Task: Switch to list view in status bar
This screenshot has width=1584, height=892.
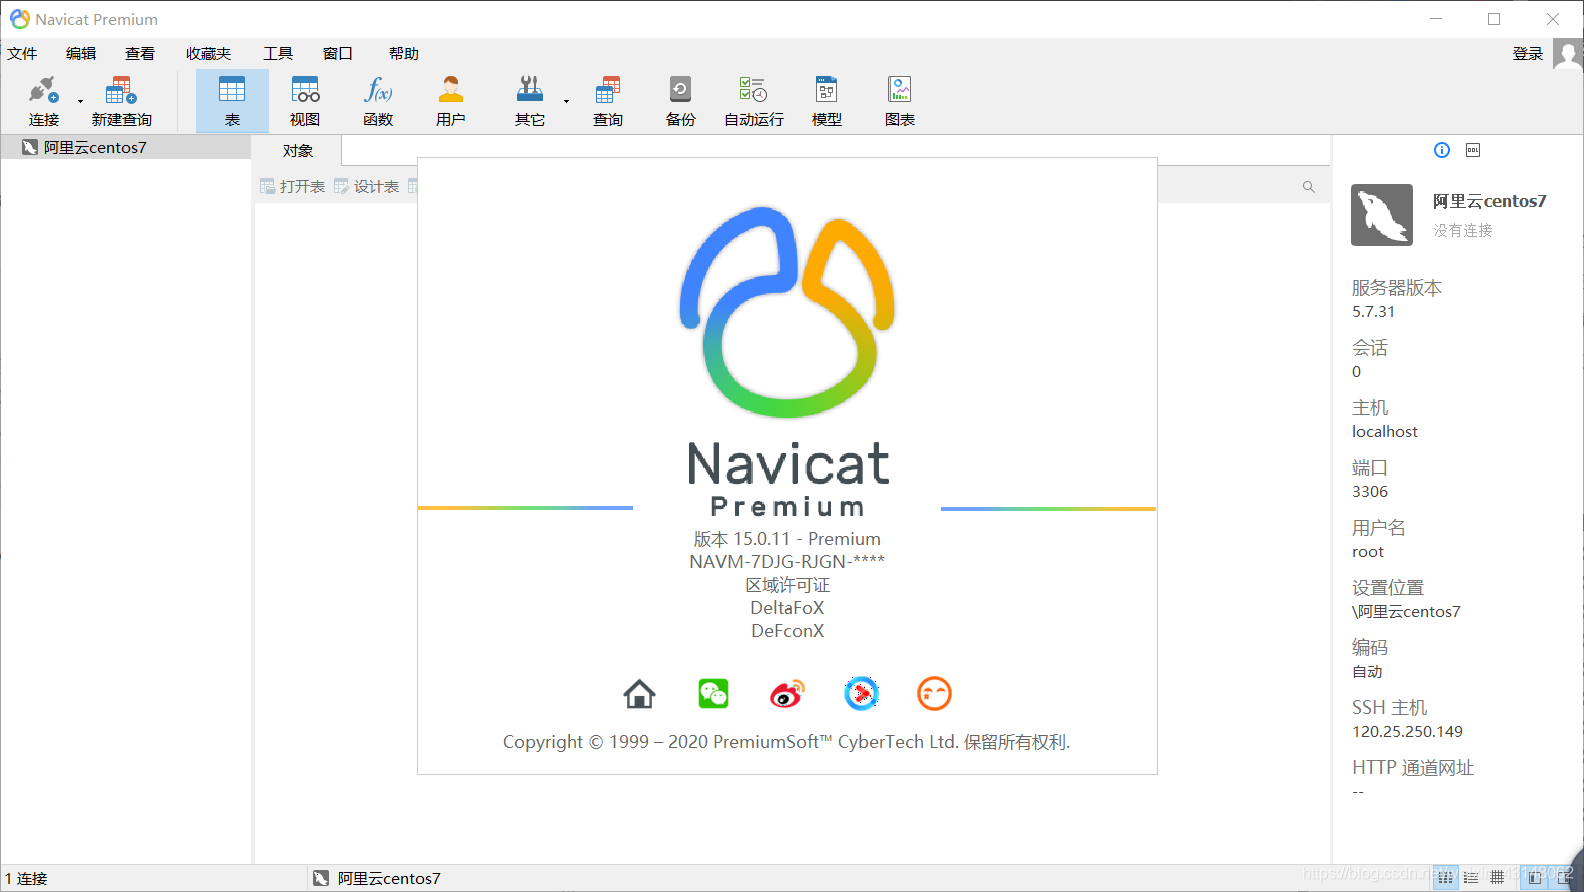Action: (x=1445, y=877)
